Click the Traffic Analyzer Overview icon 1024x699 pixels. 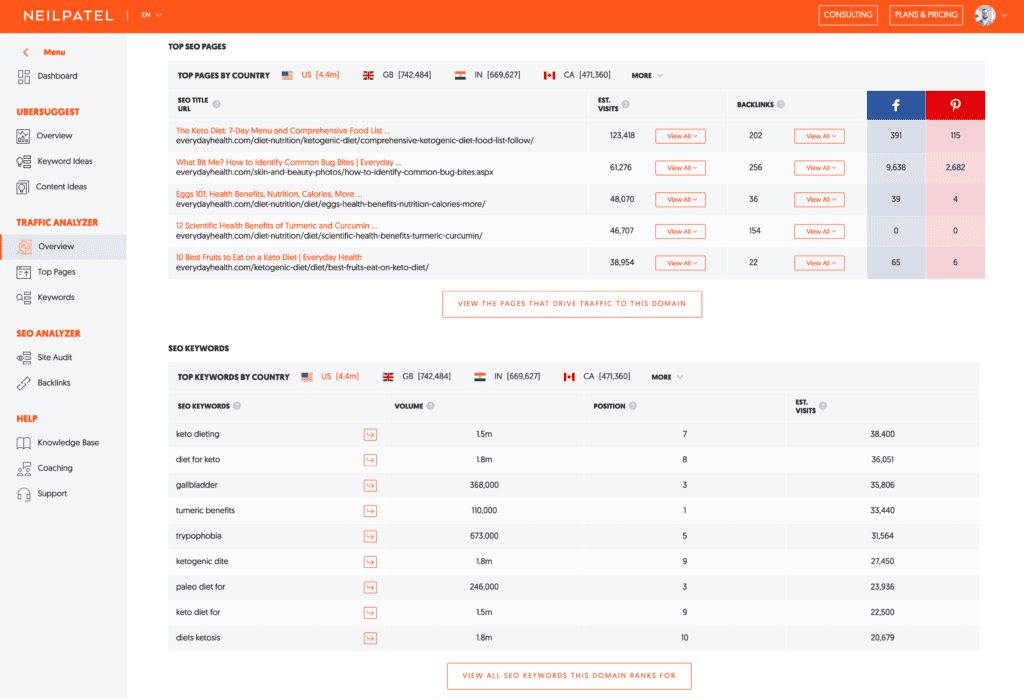coord(24,247)
